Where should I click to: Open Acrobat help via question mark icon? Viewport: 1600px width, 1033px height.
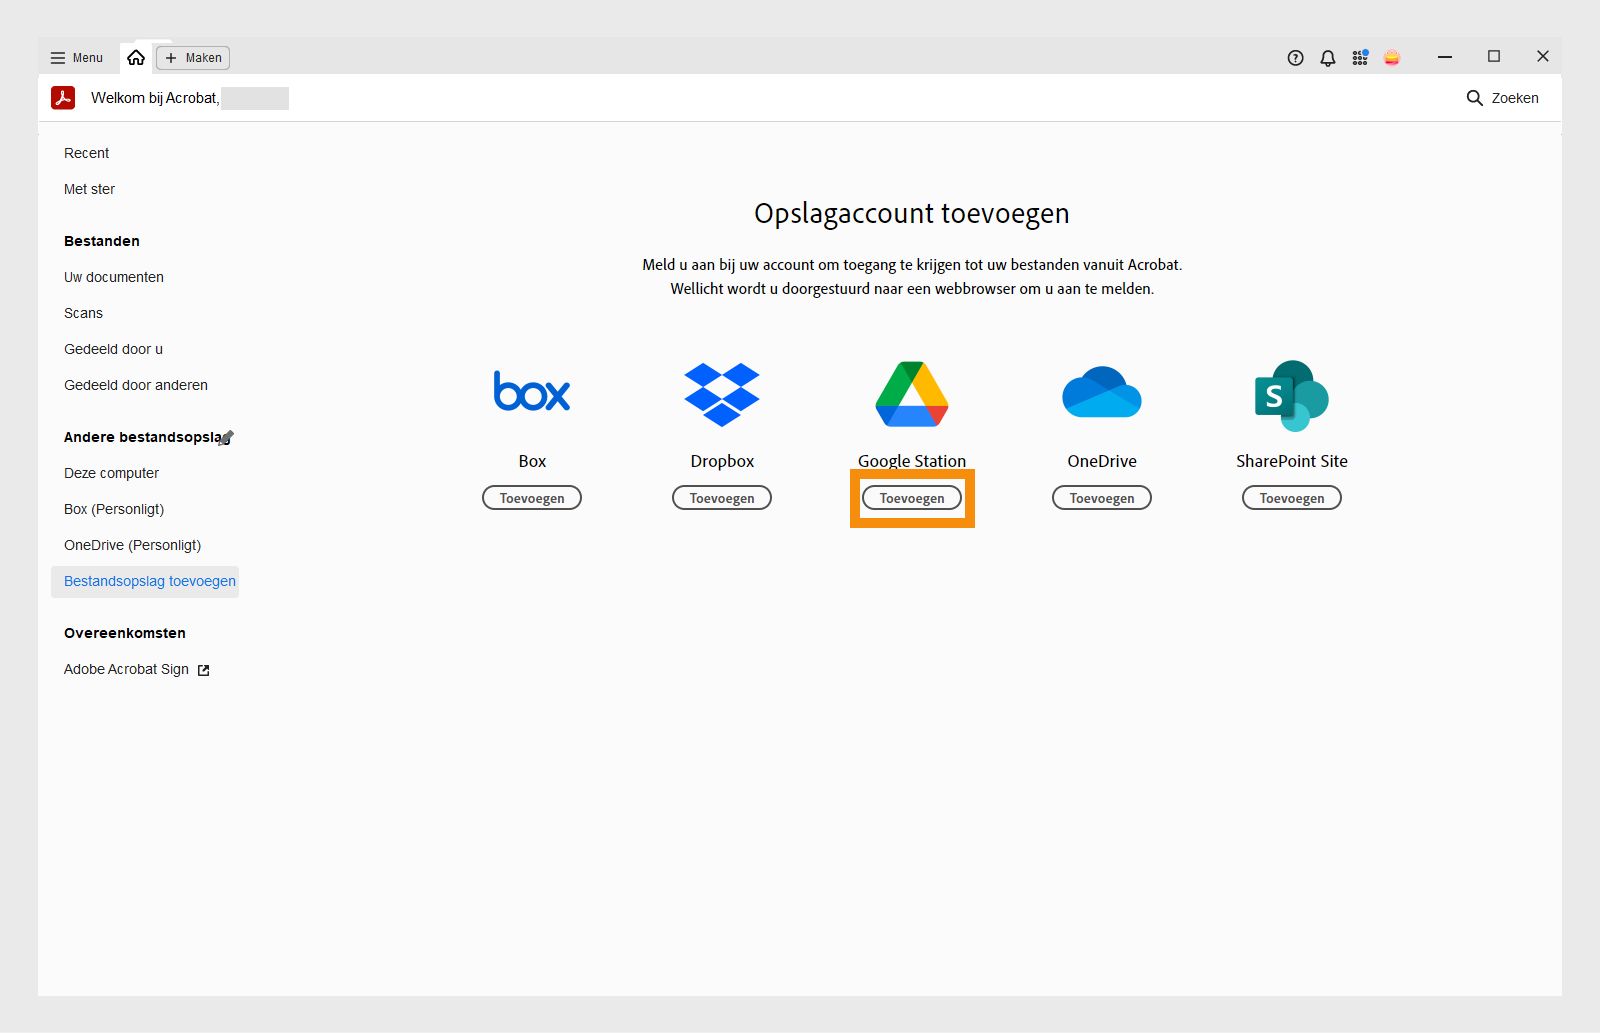pos(1294,57)
